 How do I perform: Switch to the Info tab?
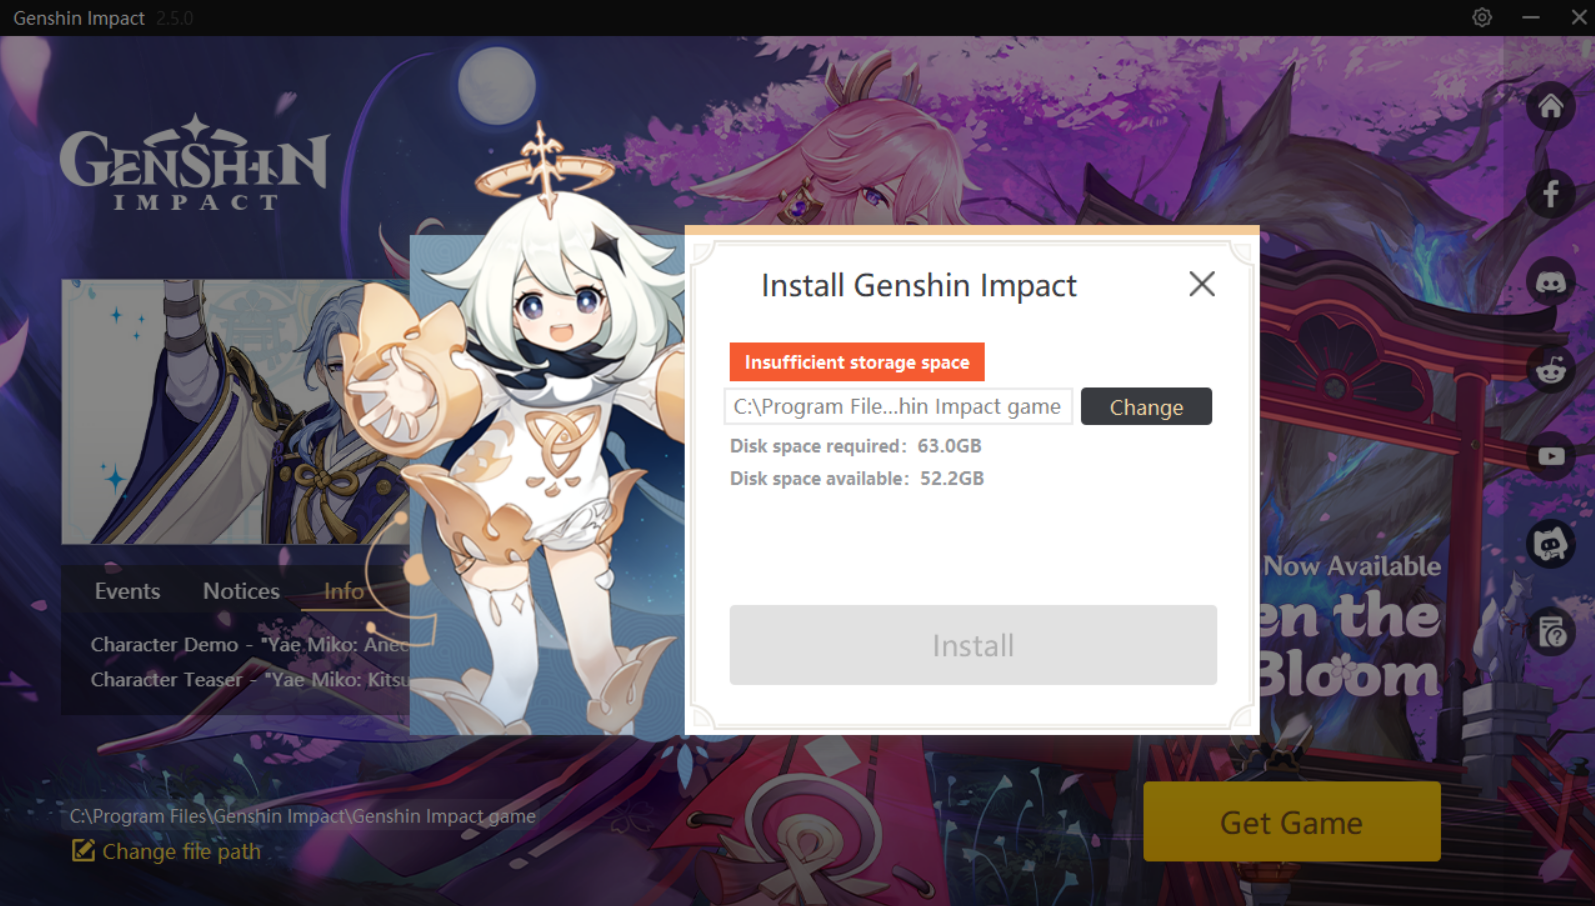coord(344,591)
